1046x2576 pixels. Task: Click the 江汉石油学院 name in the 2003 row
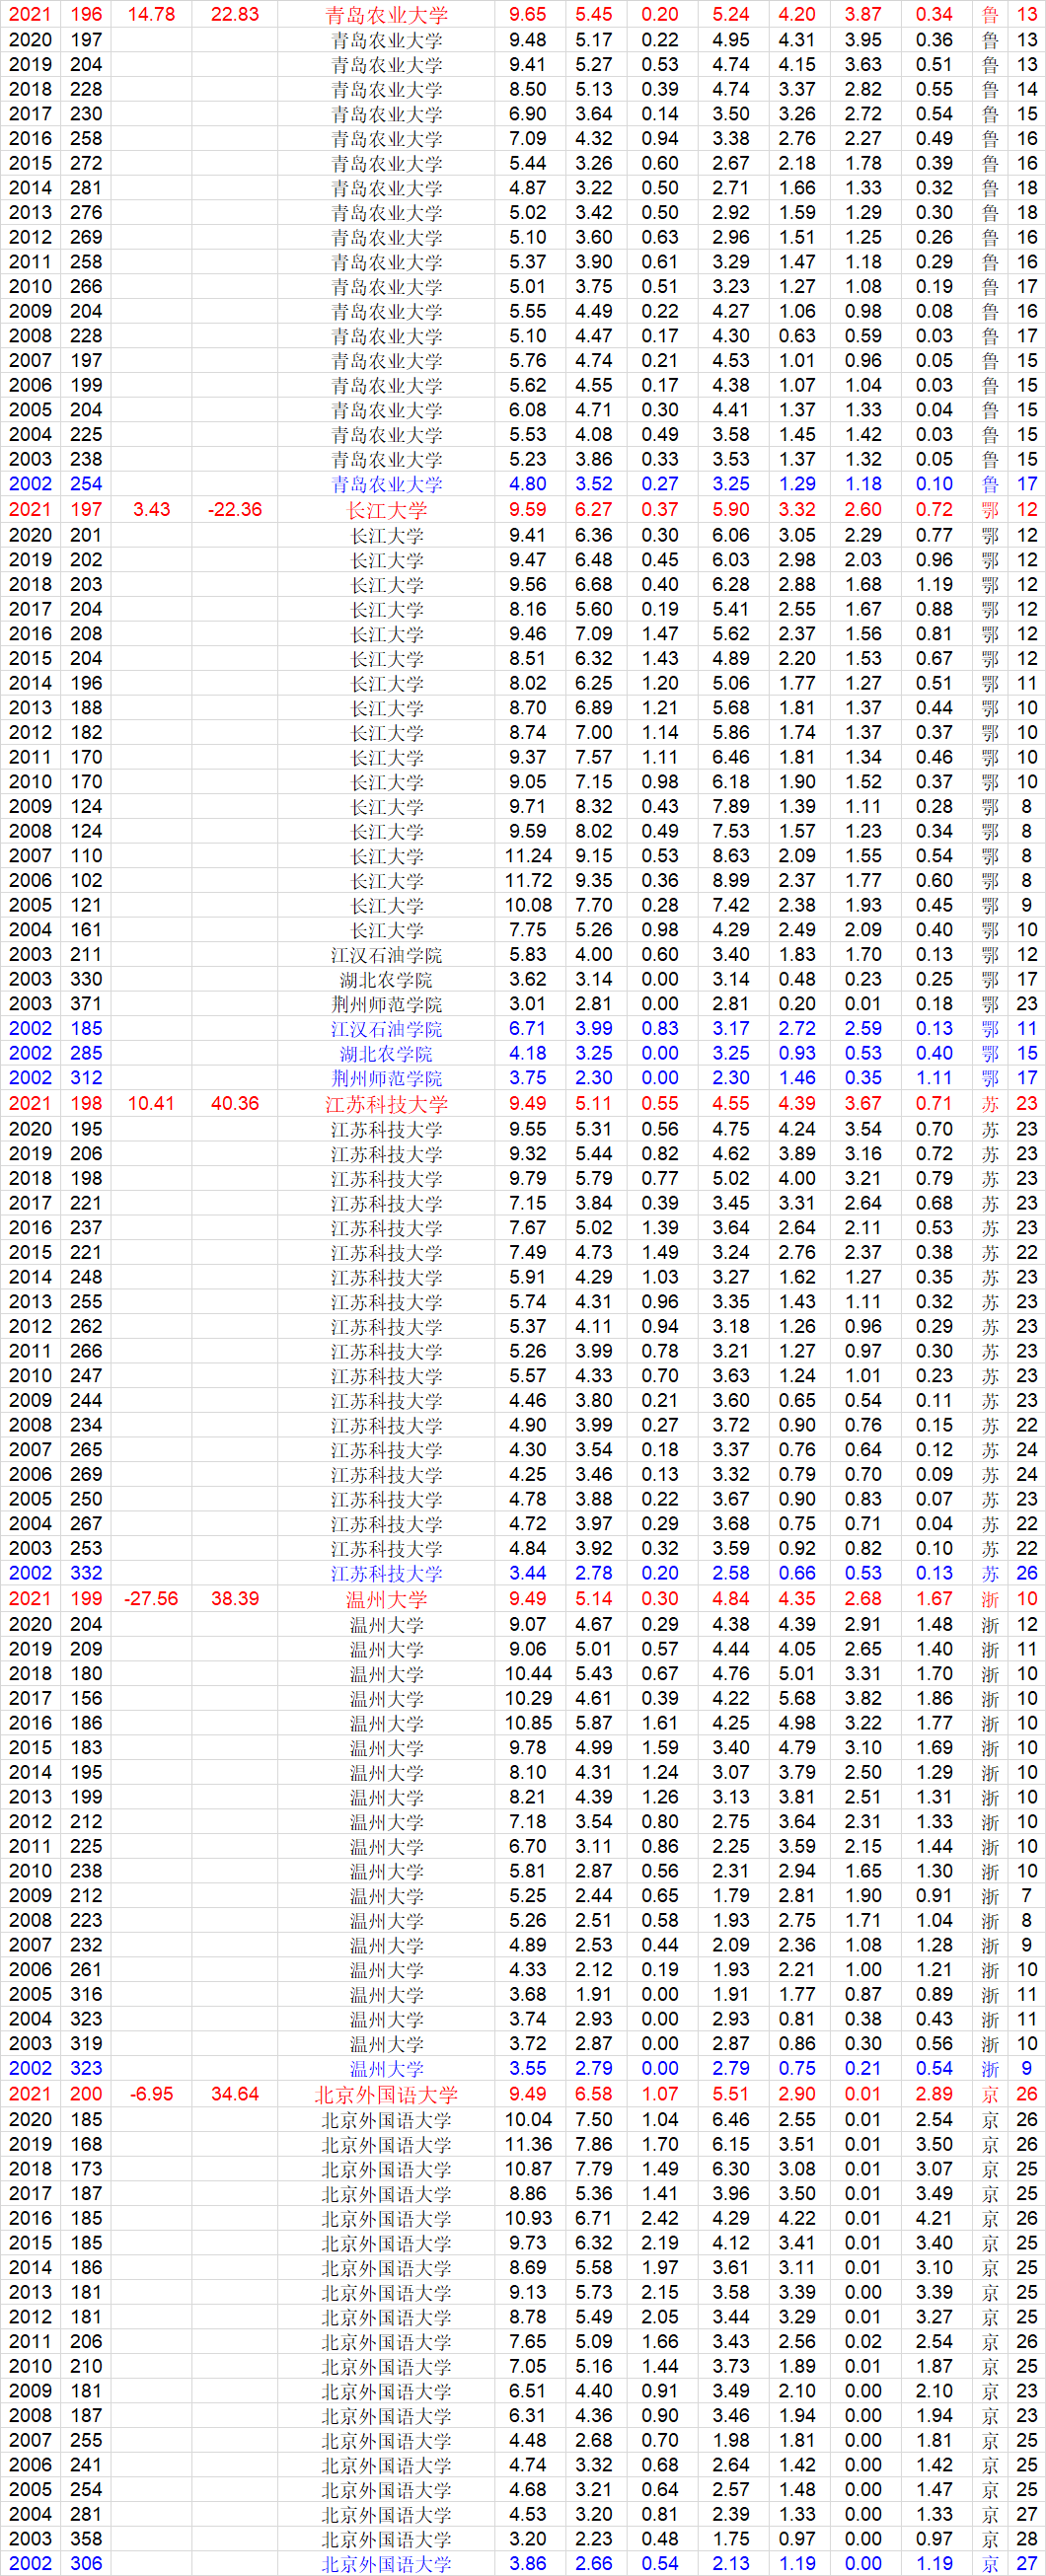(387, 955)
